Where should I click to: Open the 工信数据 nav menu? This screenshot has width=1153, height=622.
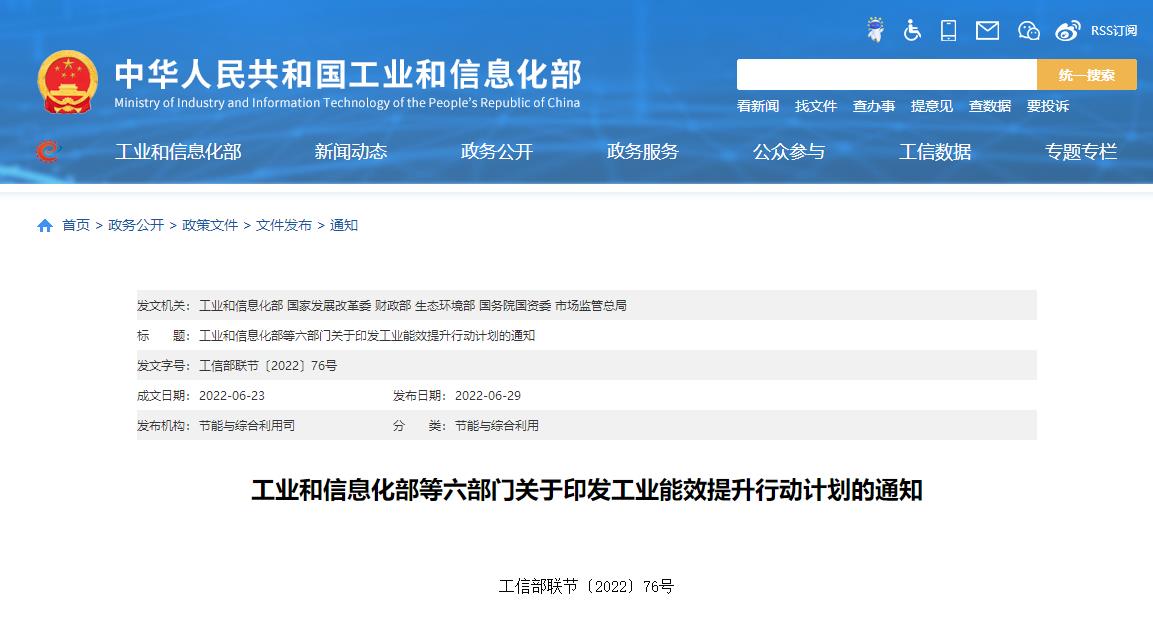click(935, 151)
